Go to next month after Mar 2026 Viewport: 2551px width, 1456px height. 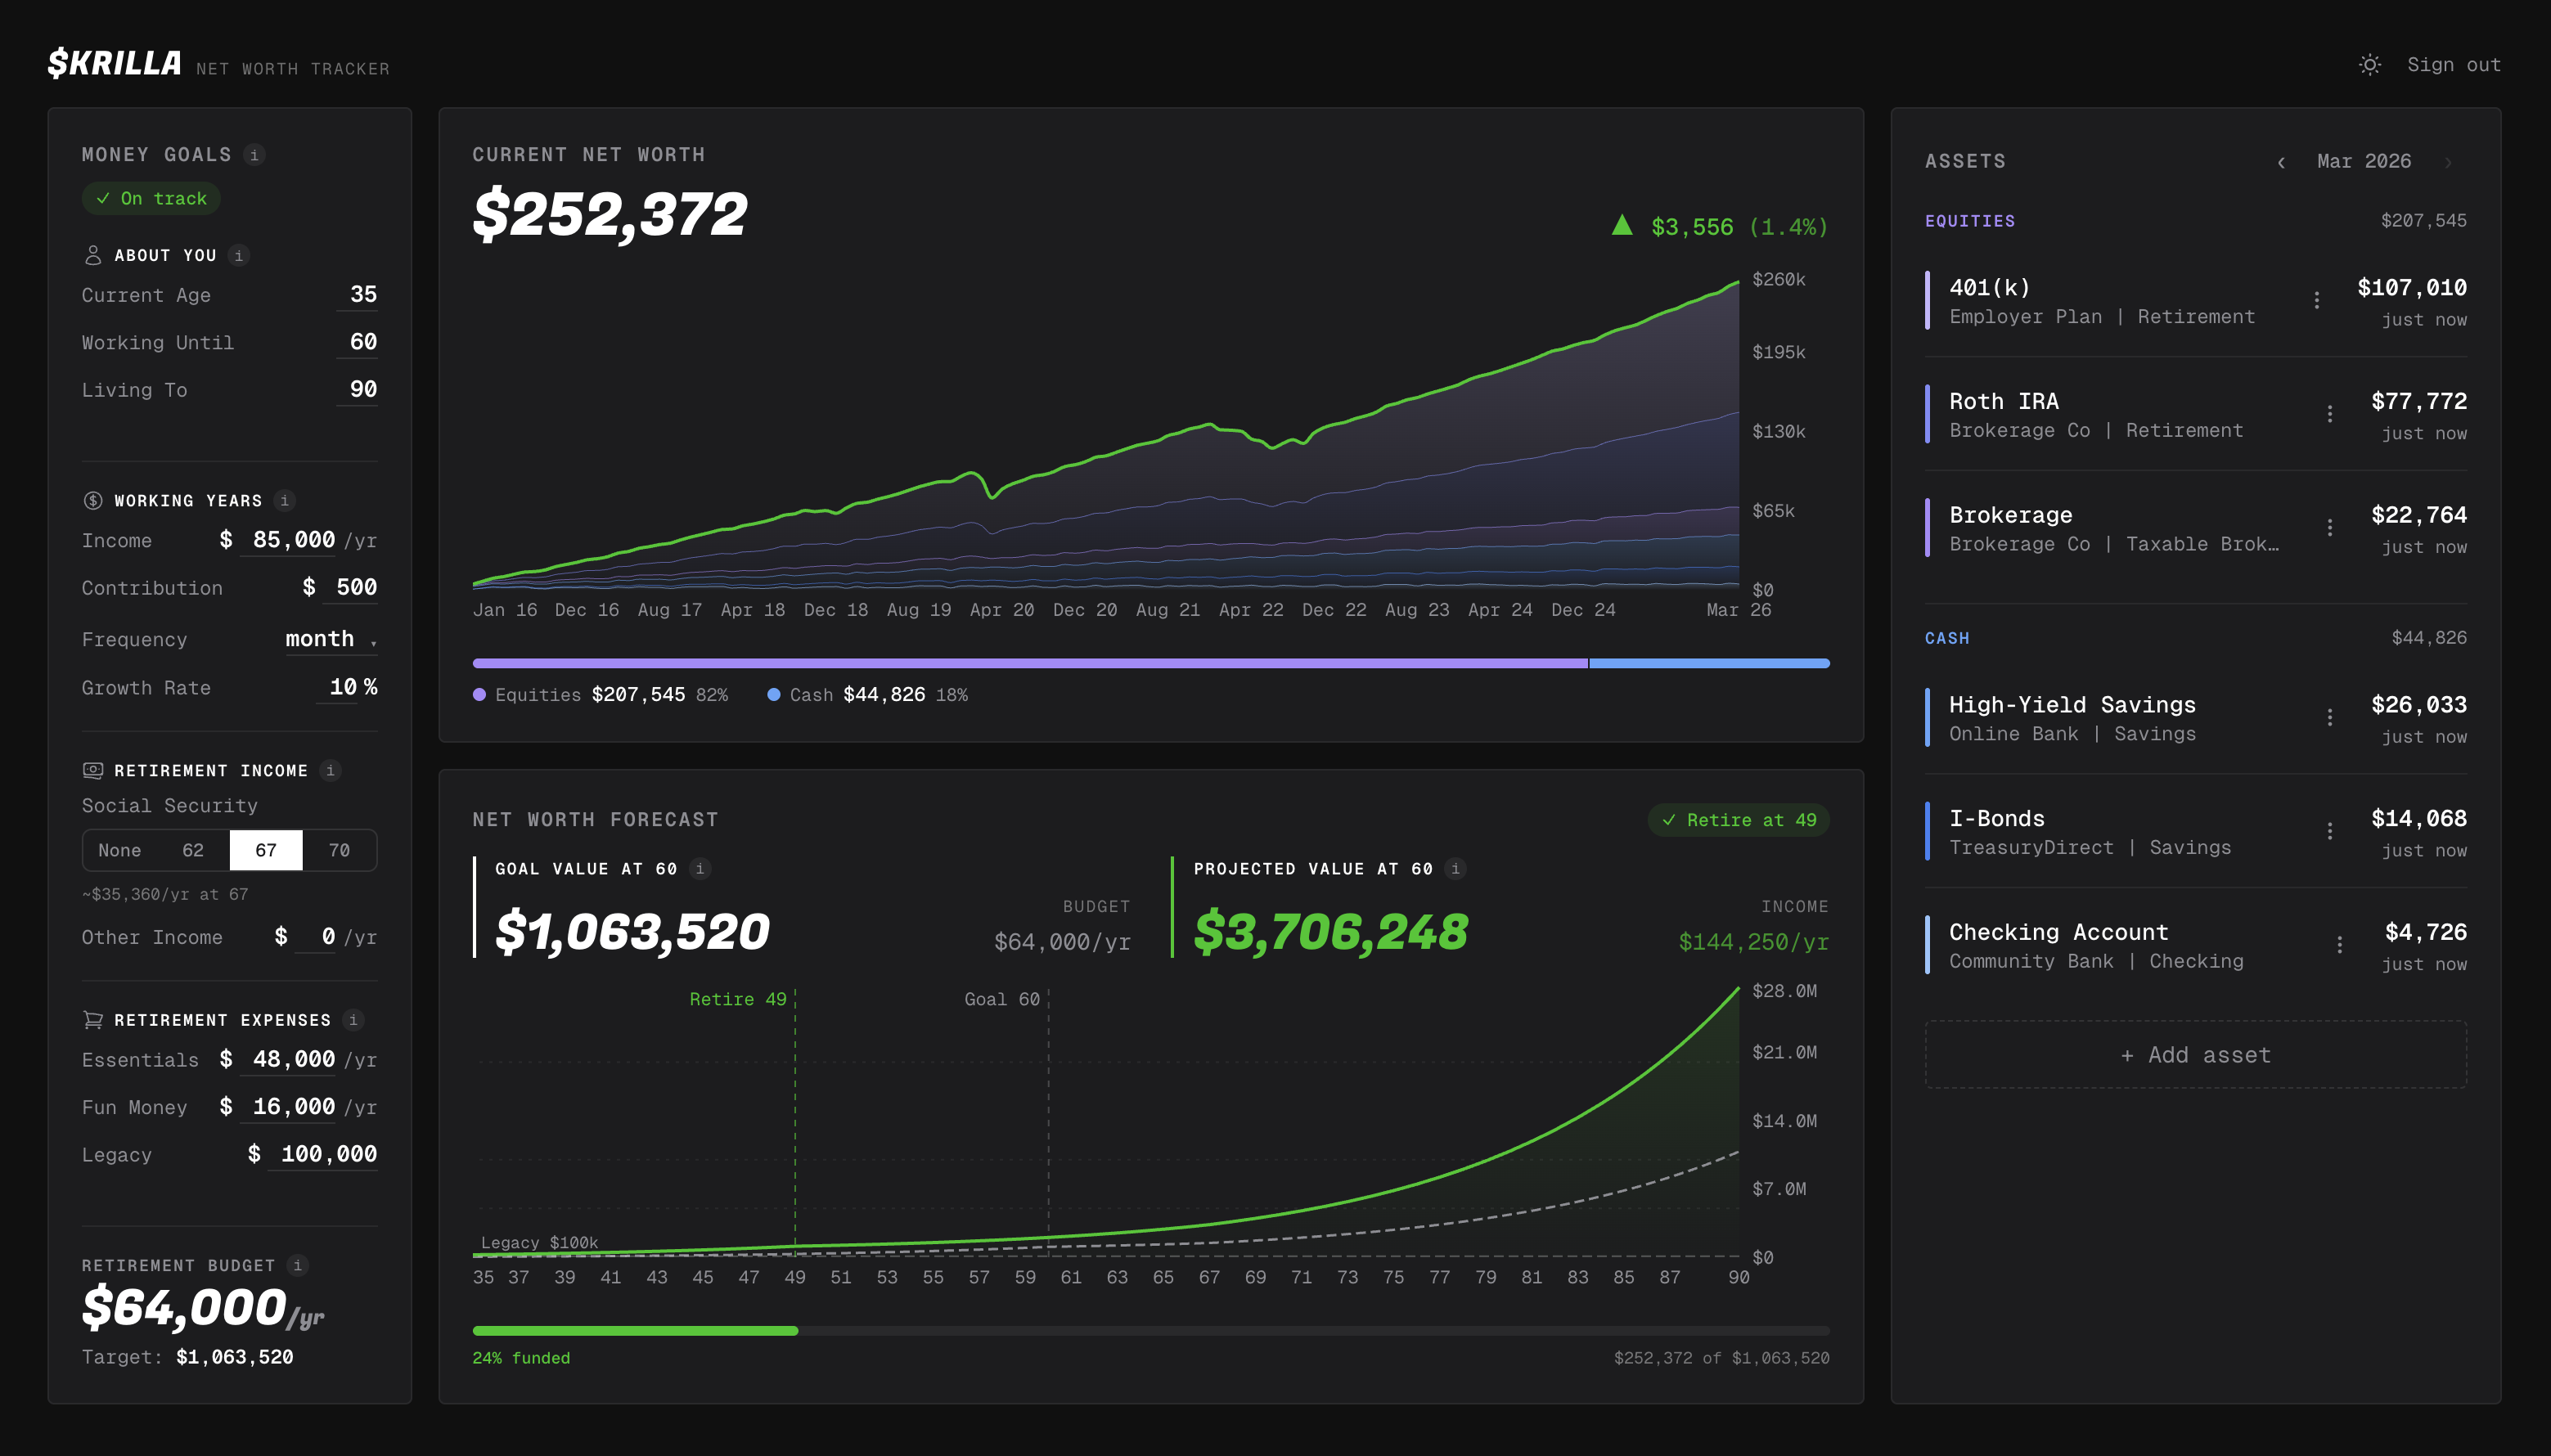click(x=2448, y=162)
